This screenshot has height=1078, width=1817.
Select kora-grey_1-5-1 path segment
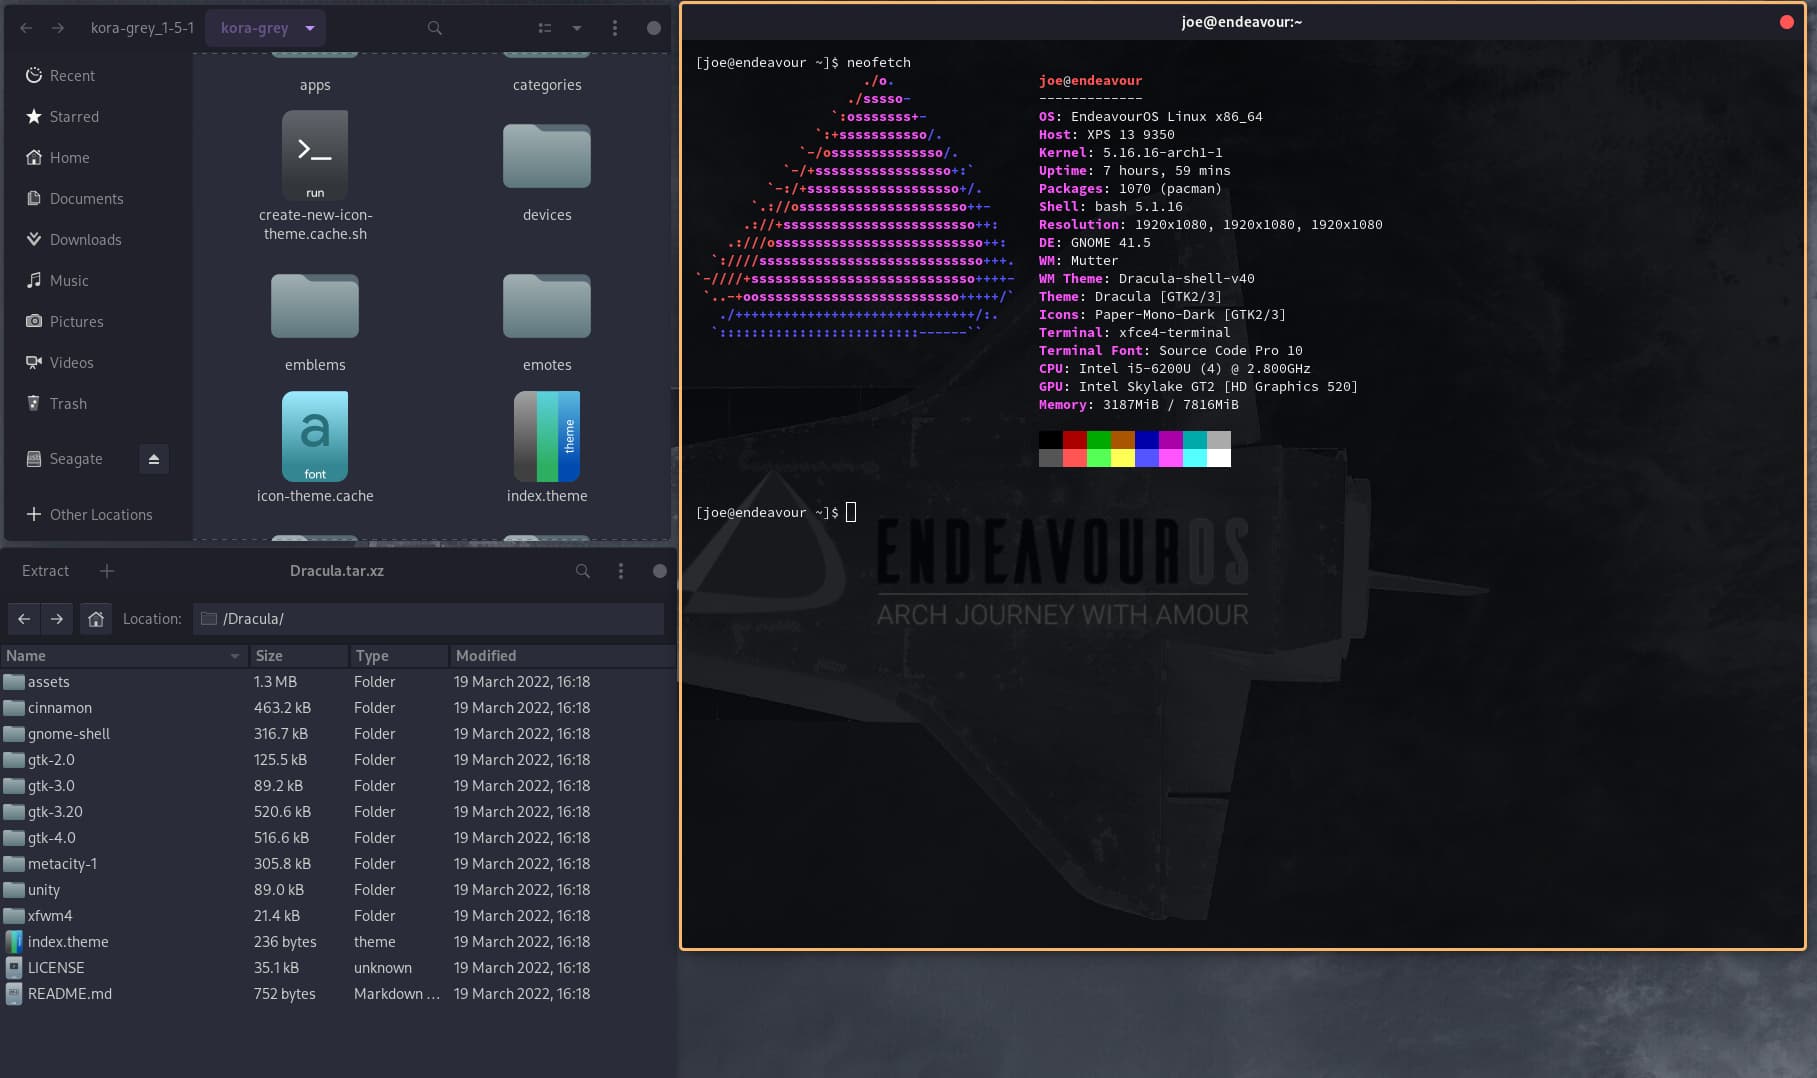click(x=142, y=28)
